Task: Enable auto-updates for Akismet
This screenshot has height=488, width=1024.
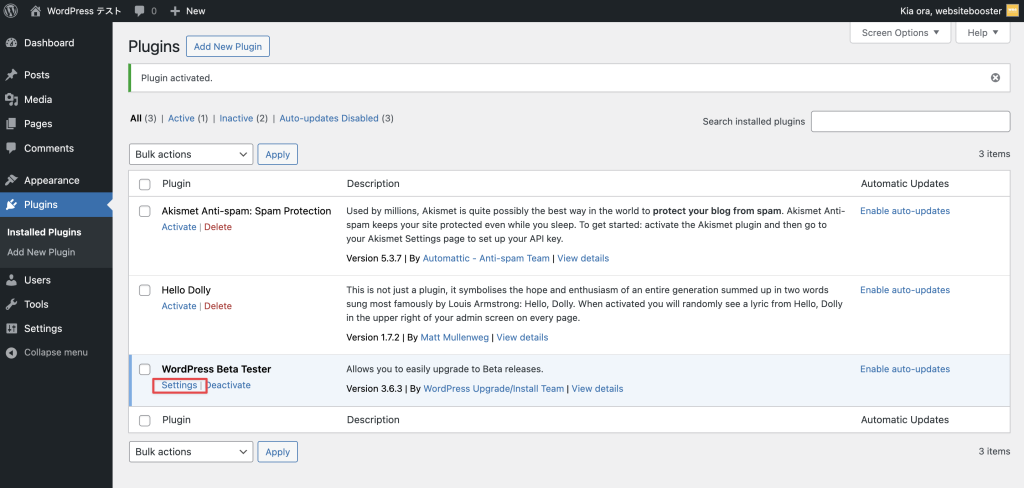Action: [x=905, y=211]
